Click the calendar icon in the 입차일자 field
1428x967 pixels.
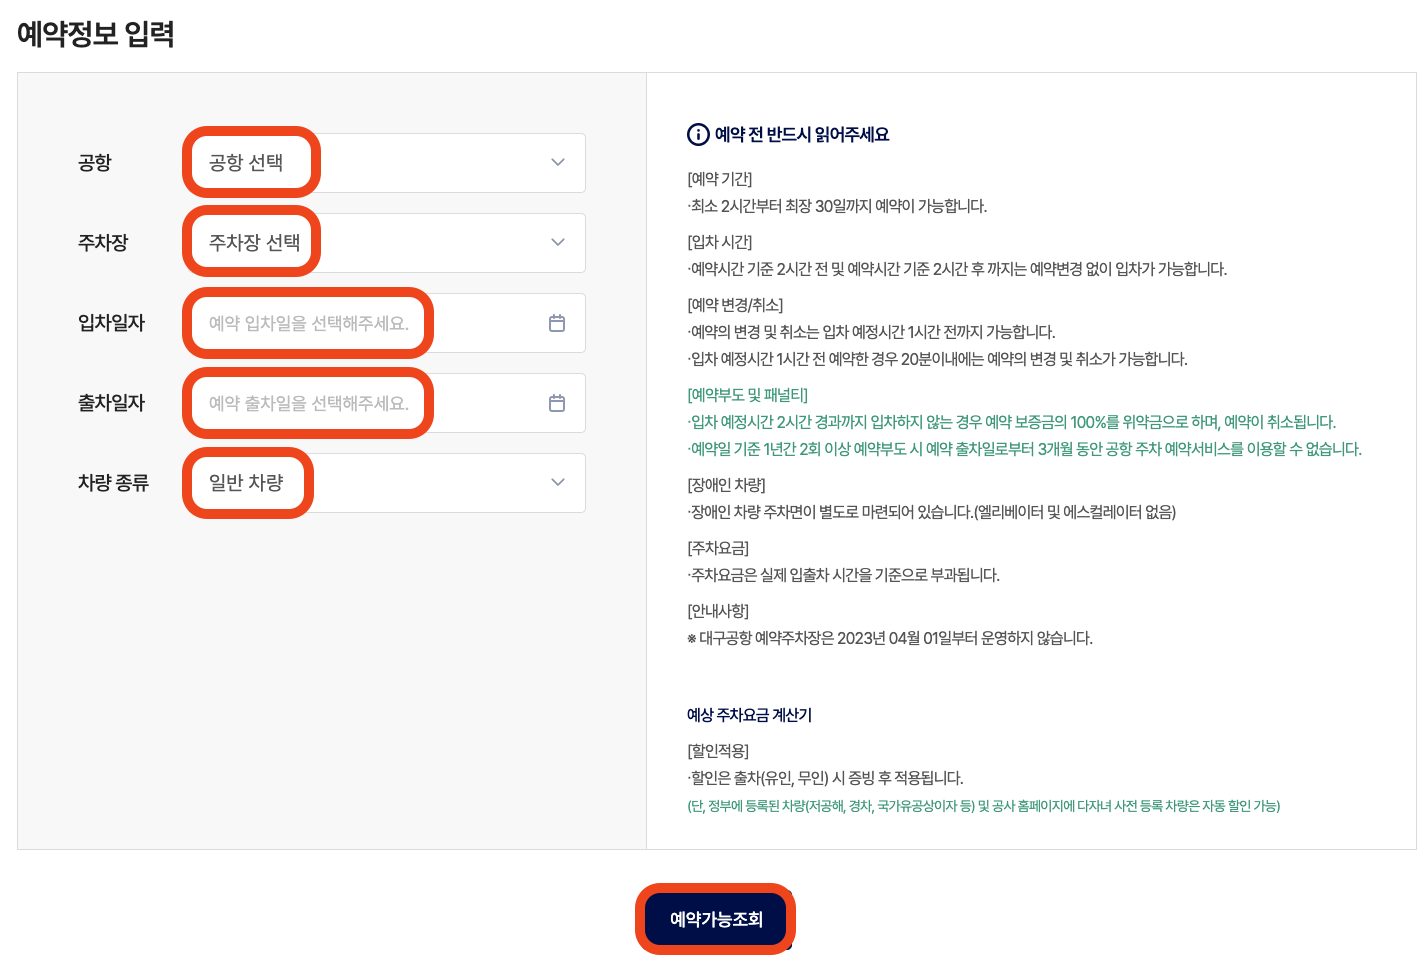(x=557, y=323)
